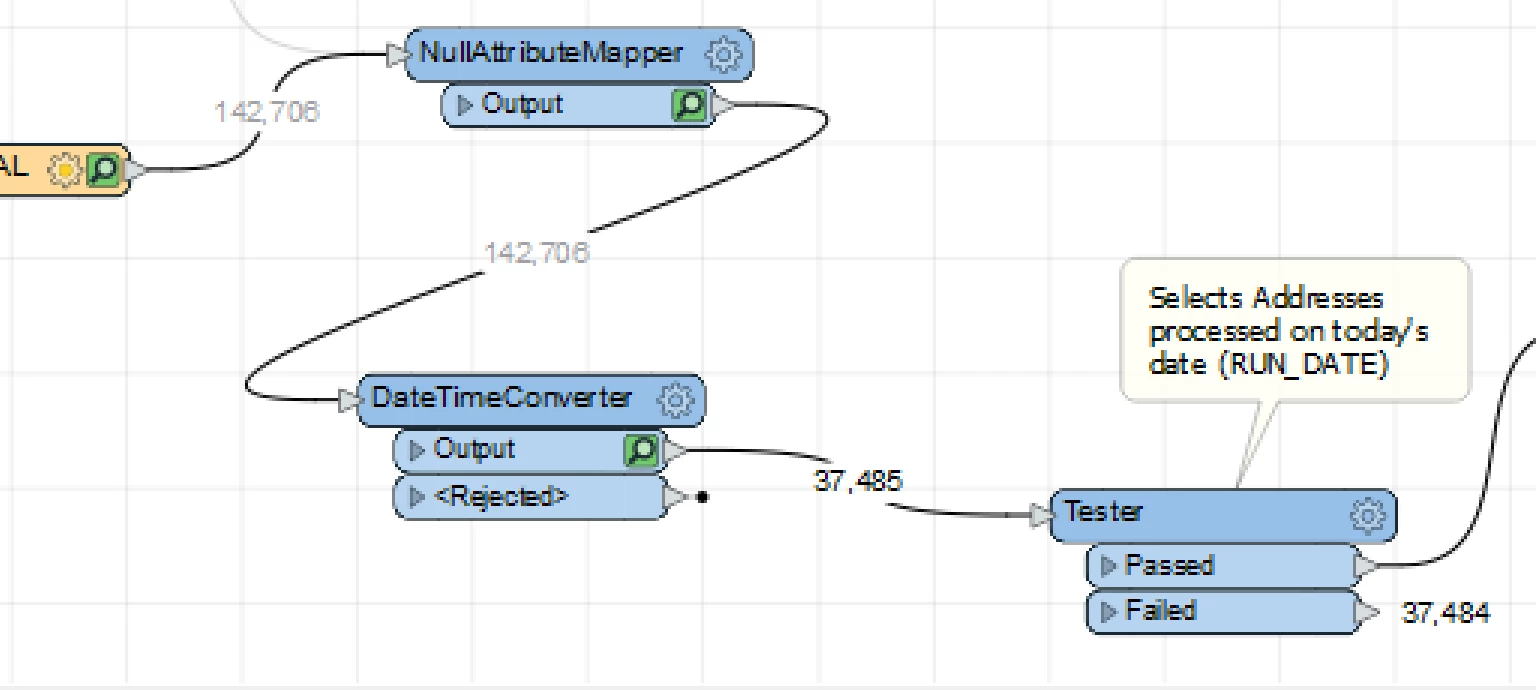Inspect cached features on DateTimeConverter Output

(642, 451)
